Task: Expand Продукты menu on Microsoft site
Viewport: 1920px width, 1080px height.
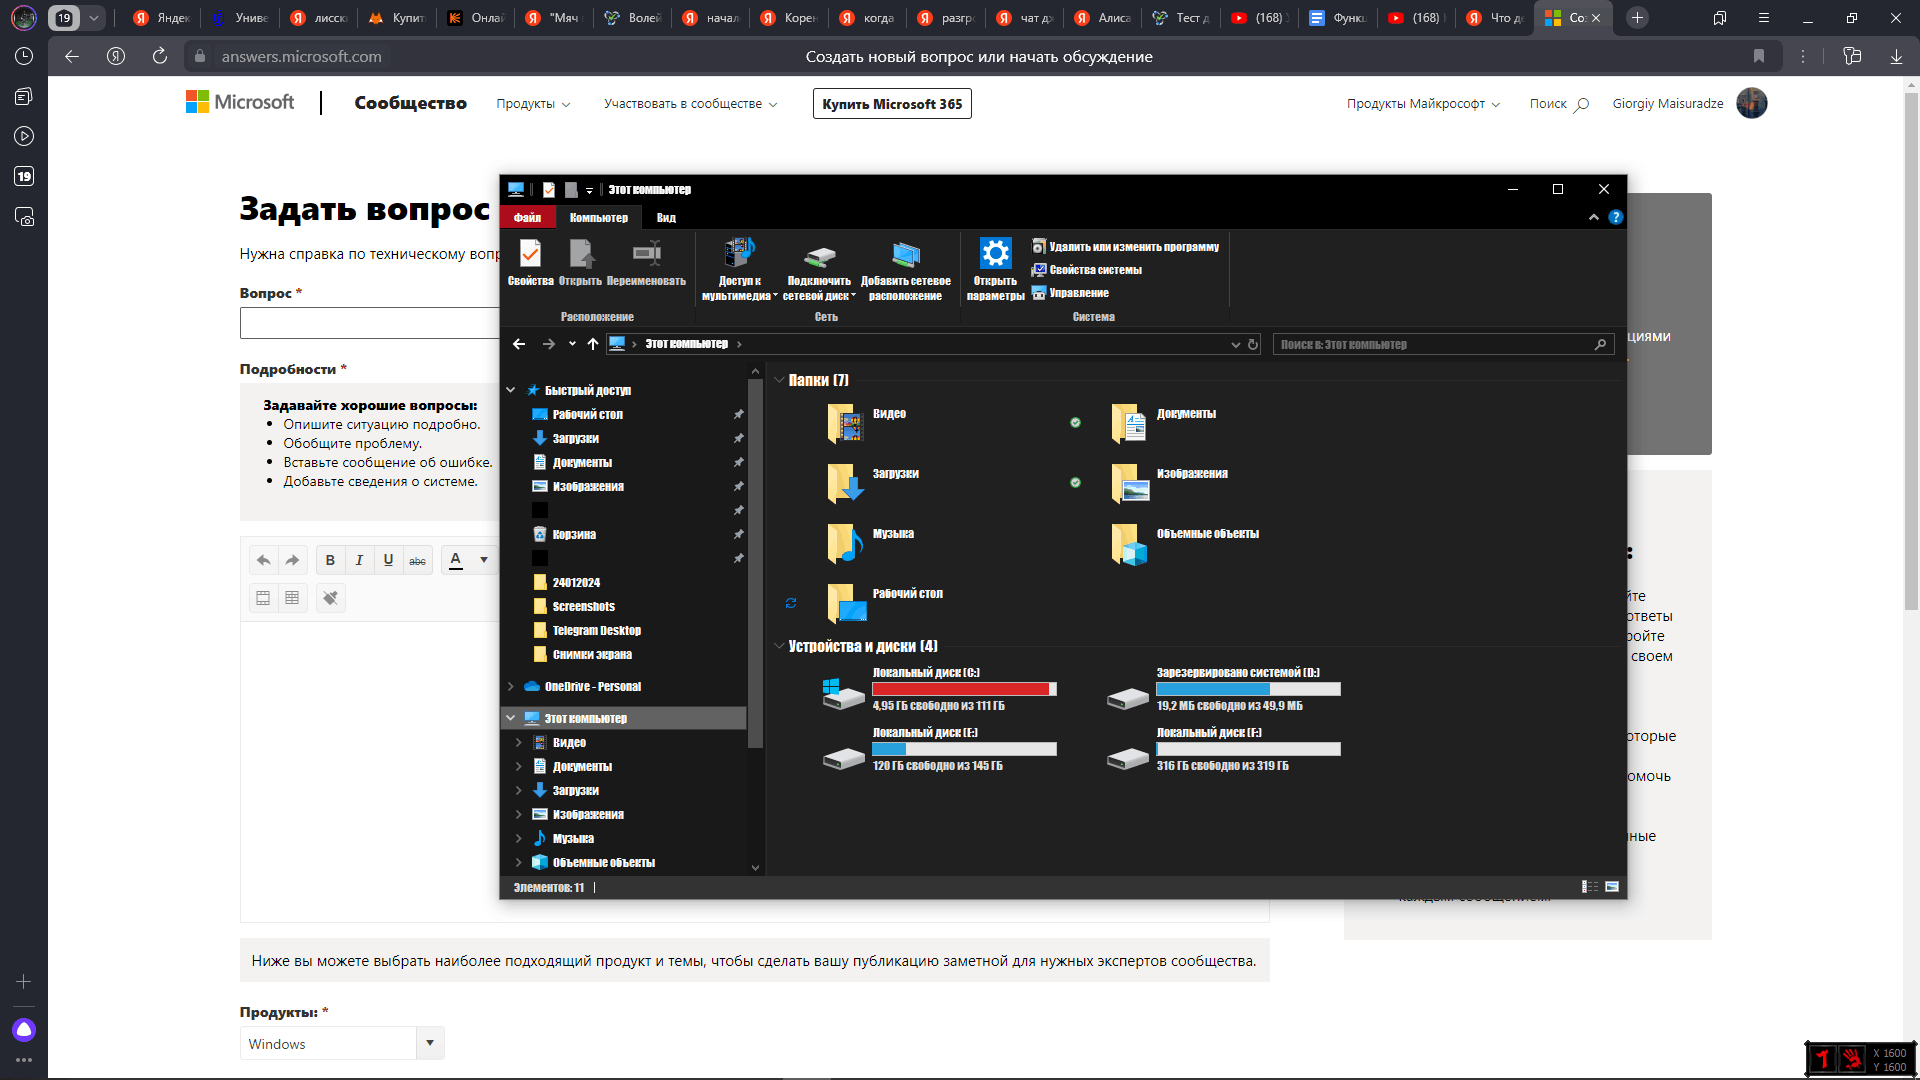Action: 533,104
